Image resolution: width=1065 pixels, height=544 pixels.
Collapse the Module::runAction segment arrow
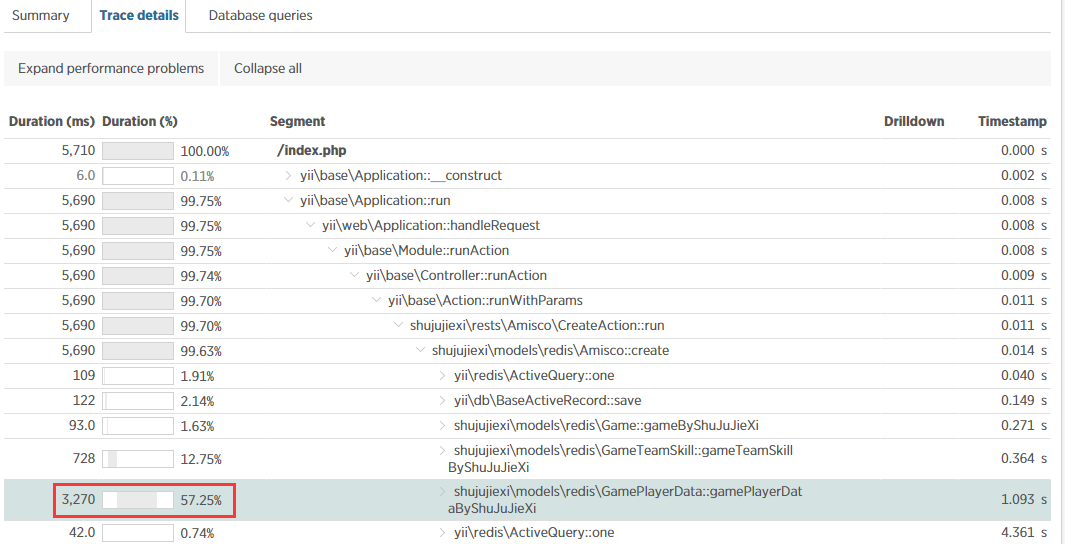pos(333,251)
